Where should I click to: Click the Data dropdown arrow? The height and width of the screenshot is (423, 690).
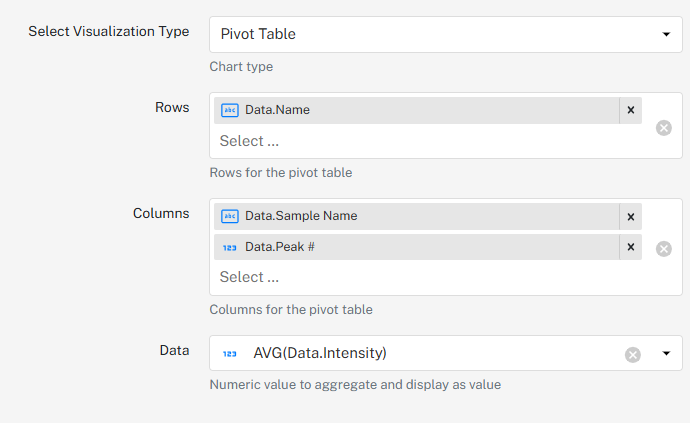666,353
